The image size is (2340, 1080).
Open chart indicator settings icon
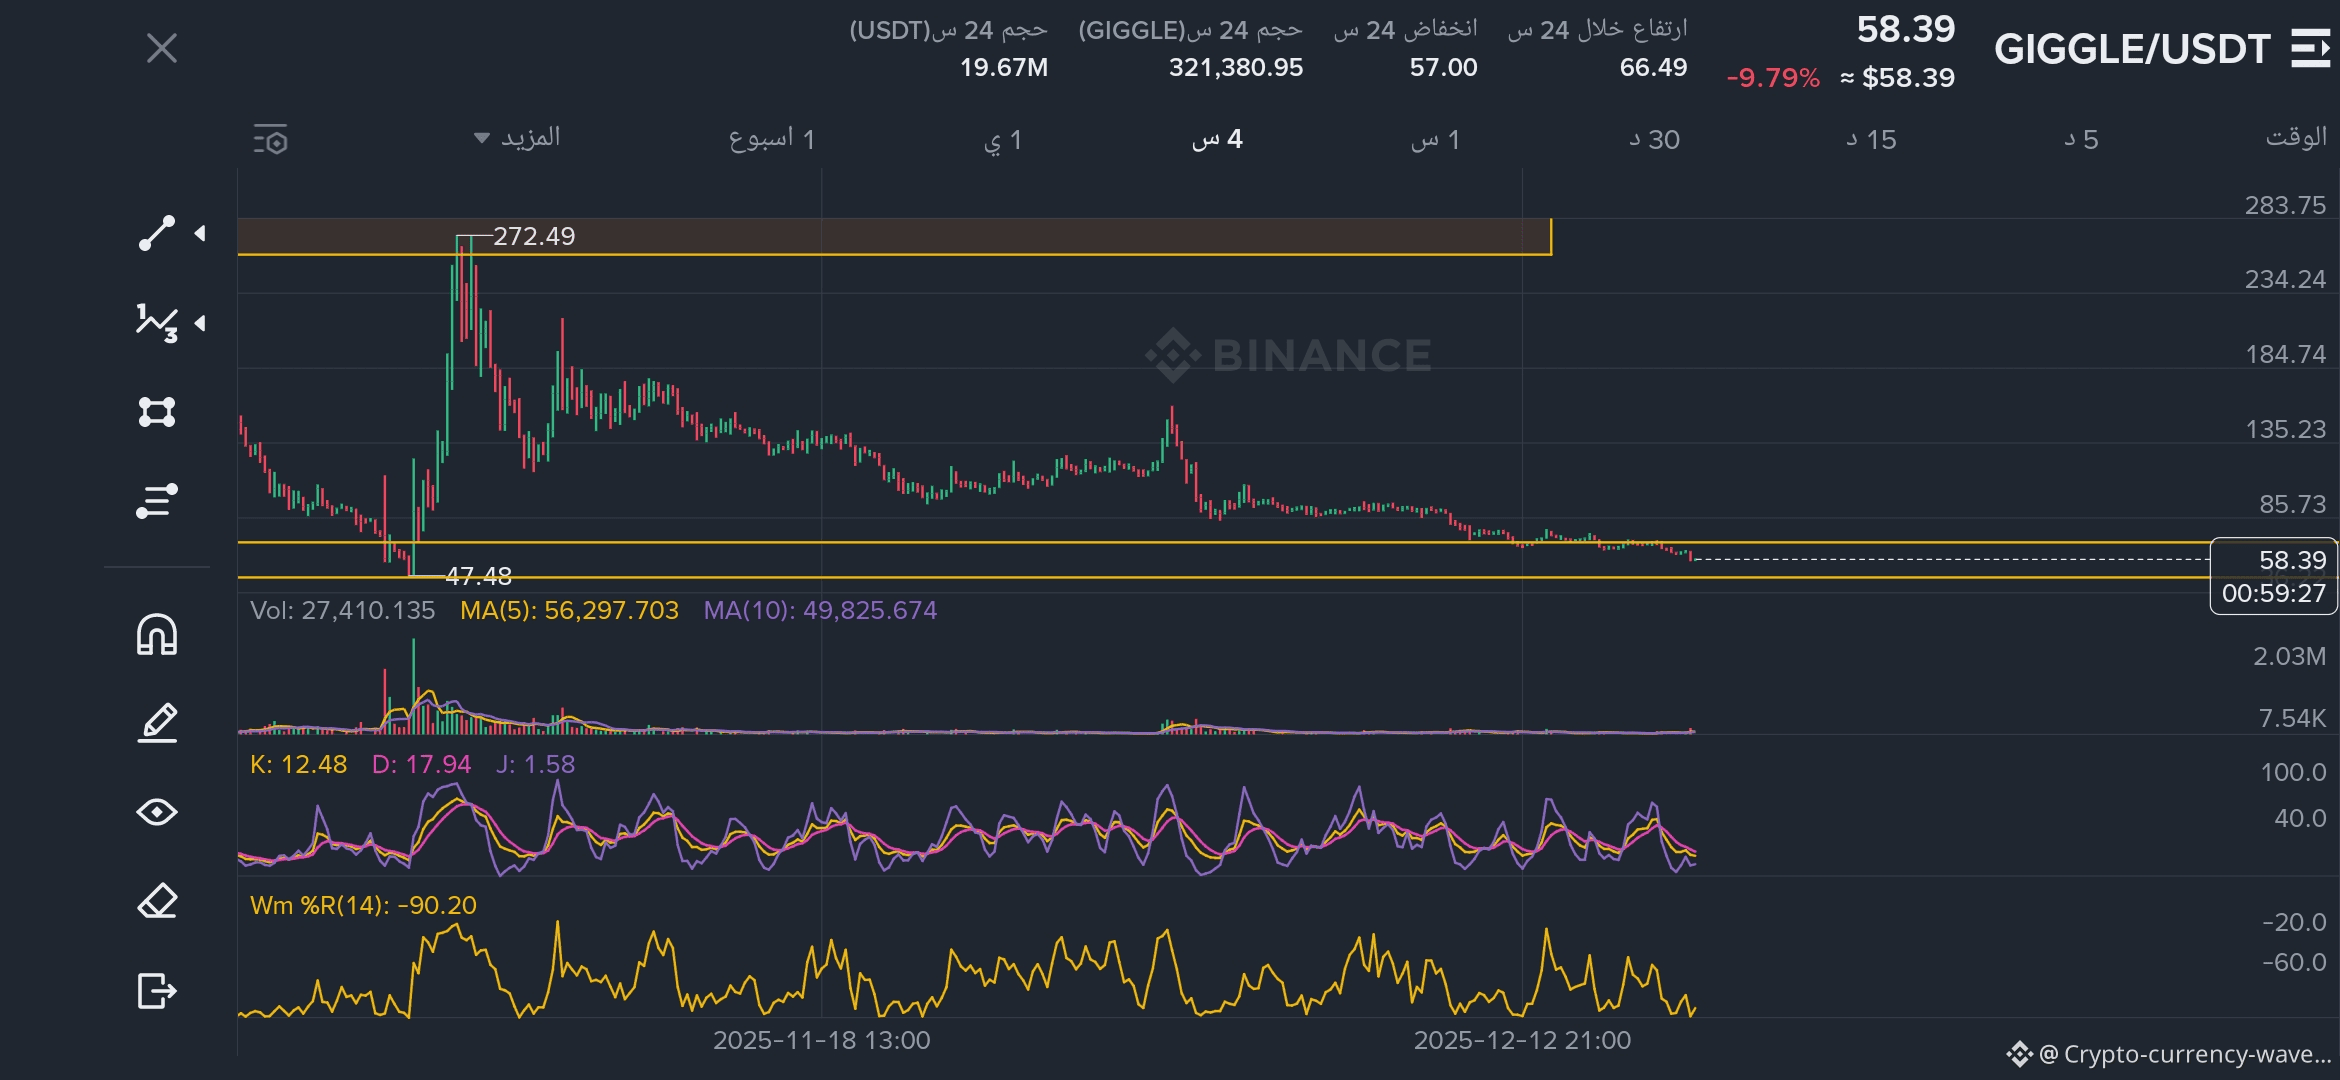271,140
